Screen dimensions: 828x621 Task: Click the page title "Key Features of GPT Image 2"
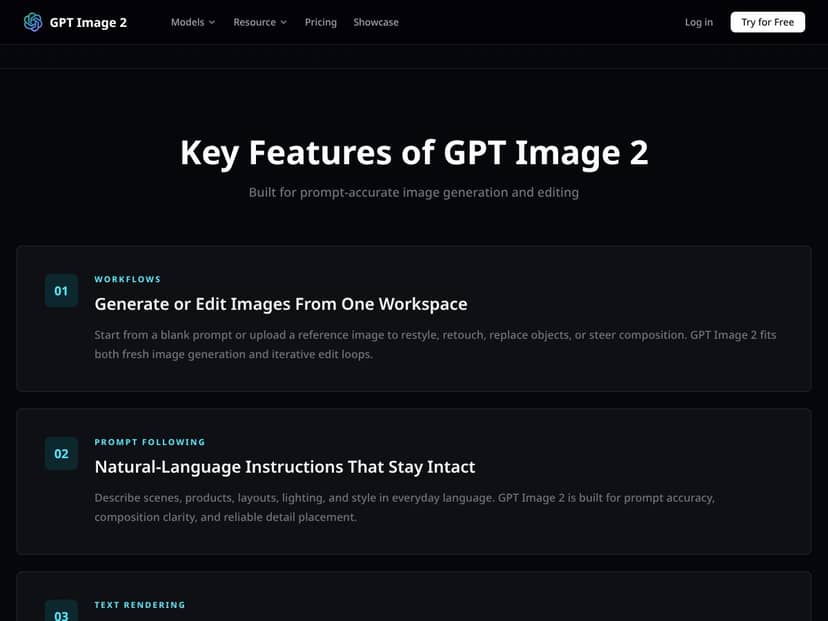pyautogui.click(x=414, y=152)
